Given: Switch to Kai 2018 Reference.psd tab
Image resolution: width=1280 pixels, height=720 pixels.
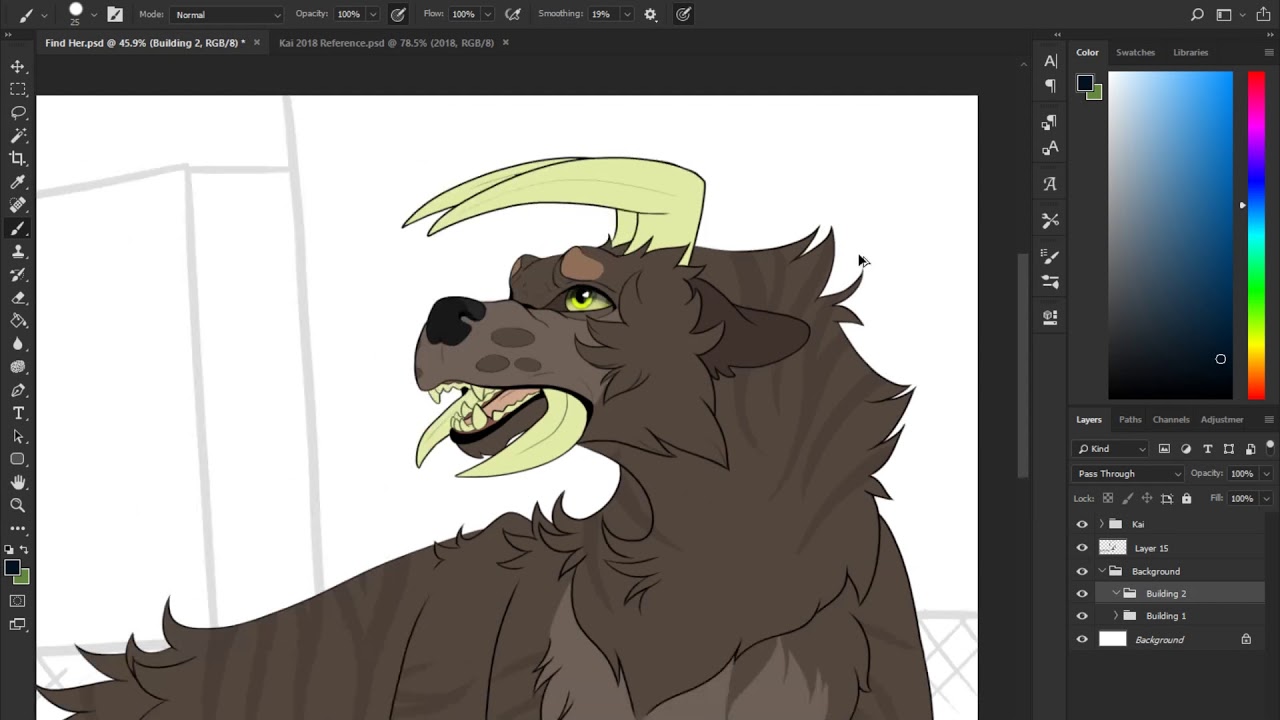Looking at the screenshot, I should (x=386, y=43).
